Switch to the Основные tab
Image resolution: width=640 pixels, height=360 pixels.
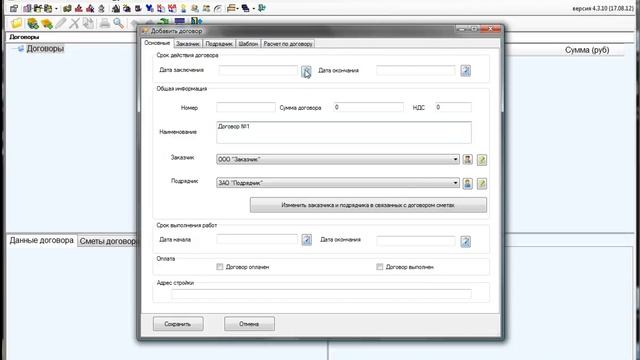(157, 43)
